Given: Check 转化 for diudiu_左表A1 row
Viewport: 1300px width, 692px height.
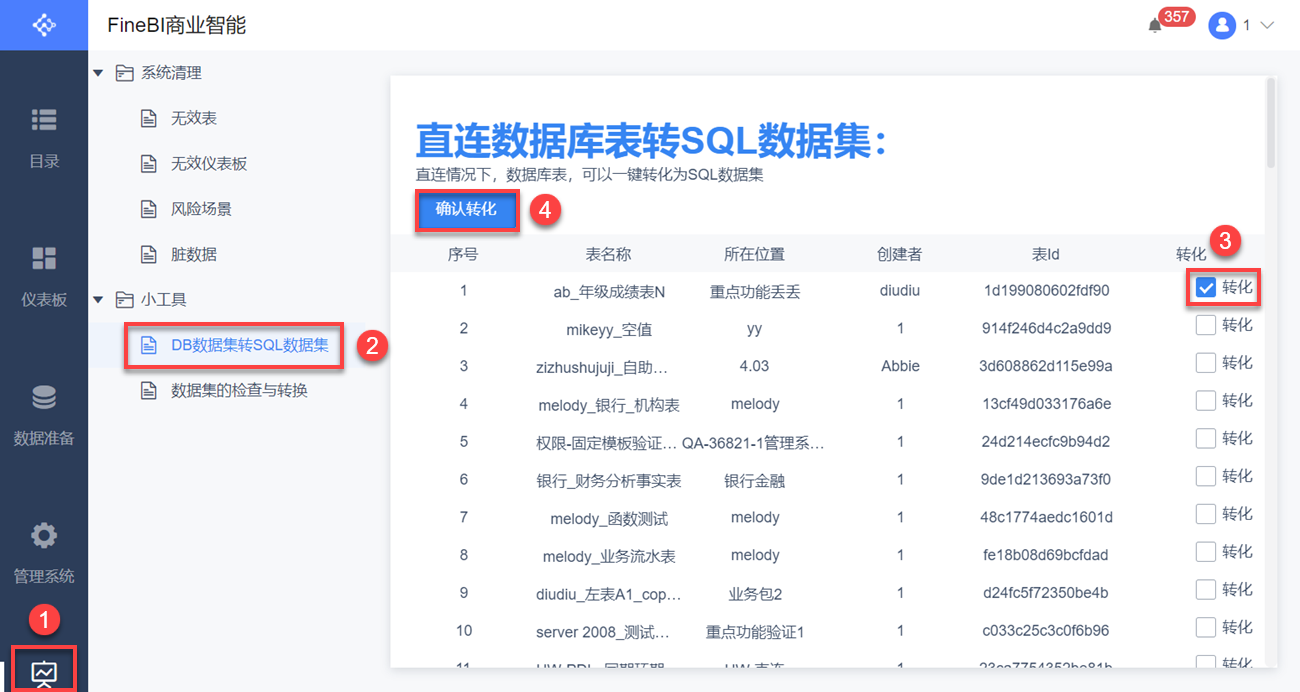Looking at the screenshot, I should [1206, 589].
